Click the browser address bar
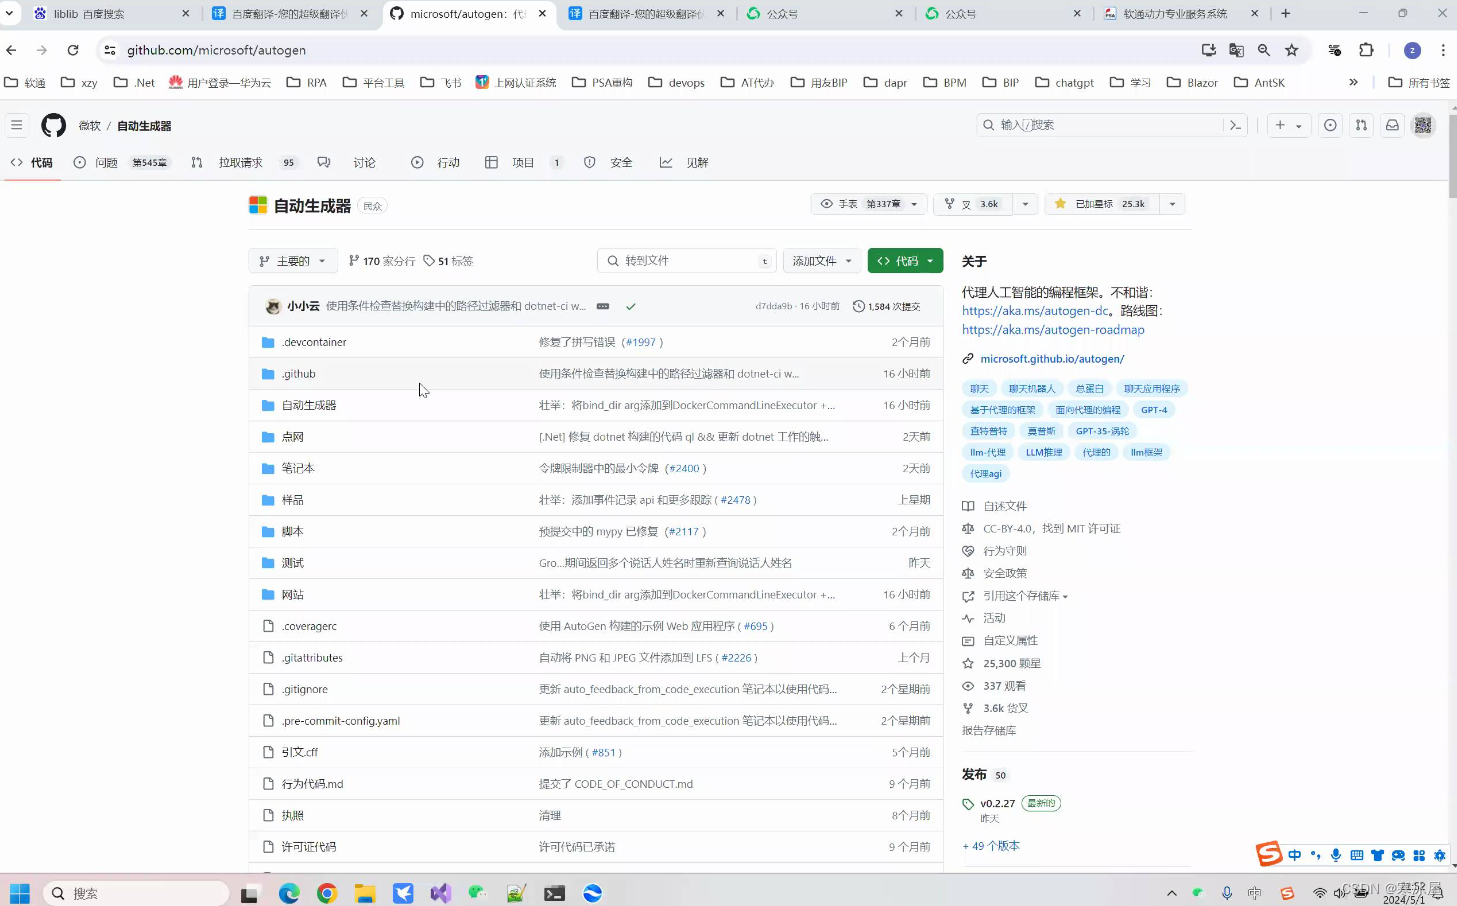The image size is (1457, 906). 650,50
